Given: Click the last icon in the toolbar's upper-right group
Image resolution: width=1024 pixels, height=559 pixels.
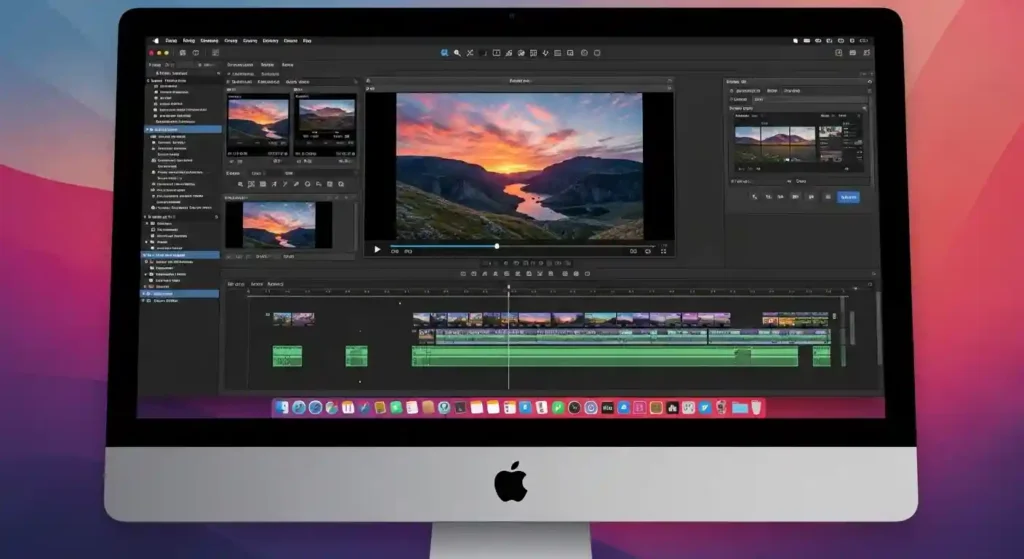Looking at the screenshot, I should point(866,53).
